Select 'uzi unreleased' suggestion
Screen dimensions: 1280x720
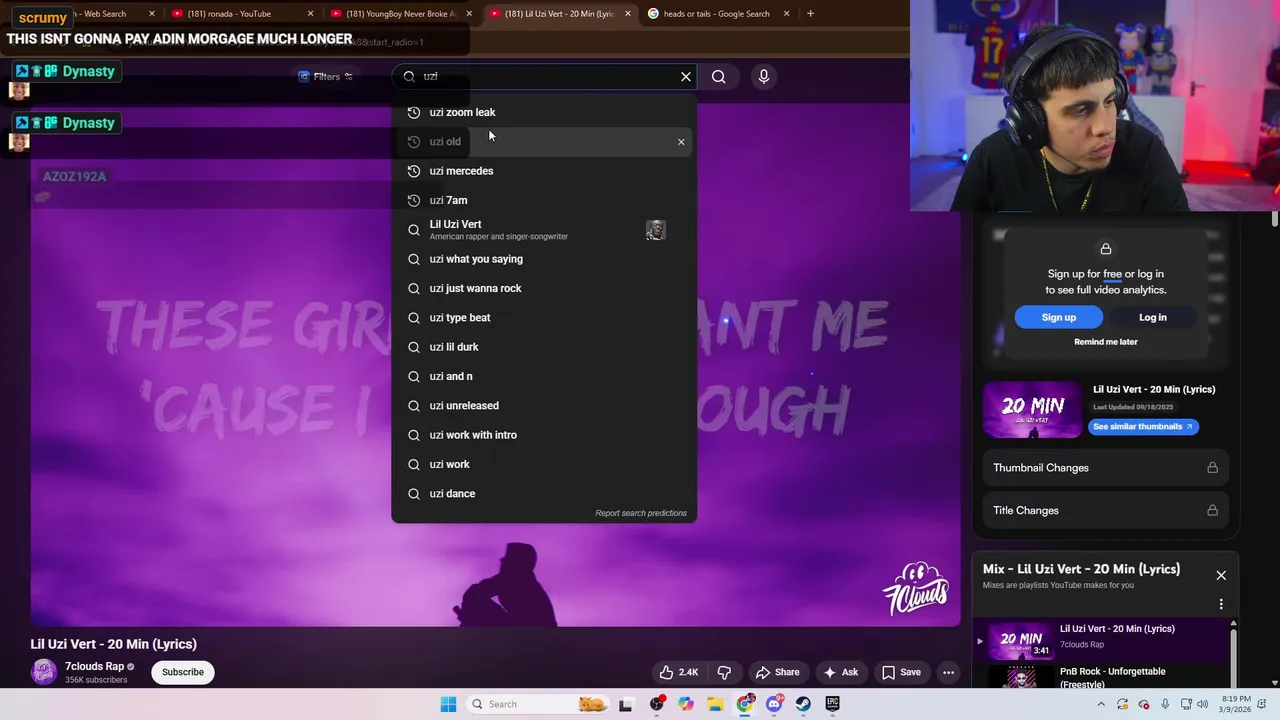coord(544,405)
